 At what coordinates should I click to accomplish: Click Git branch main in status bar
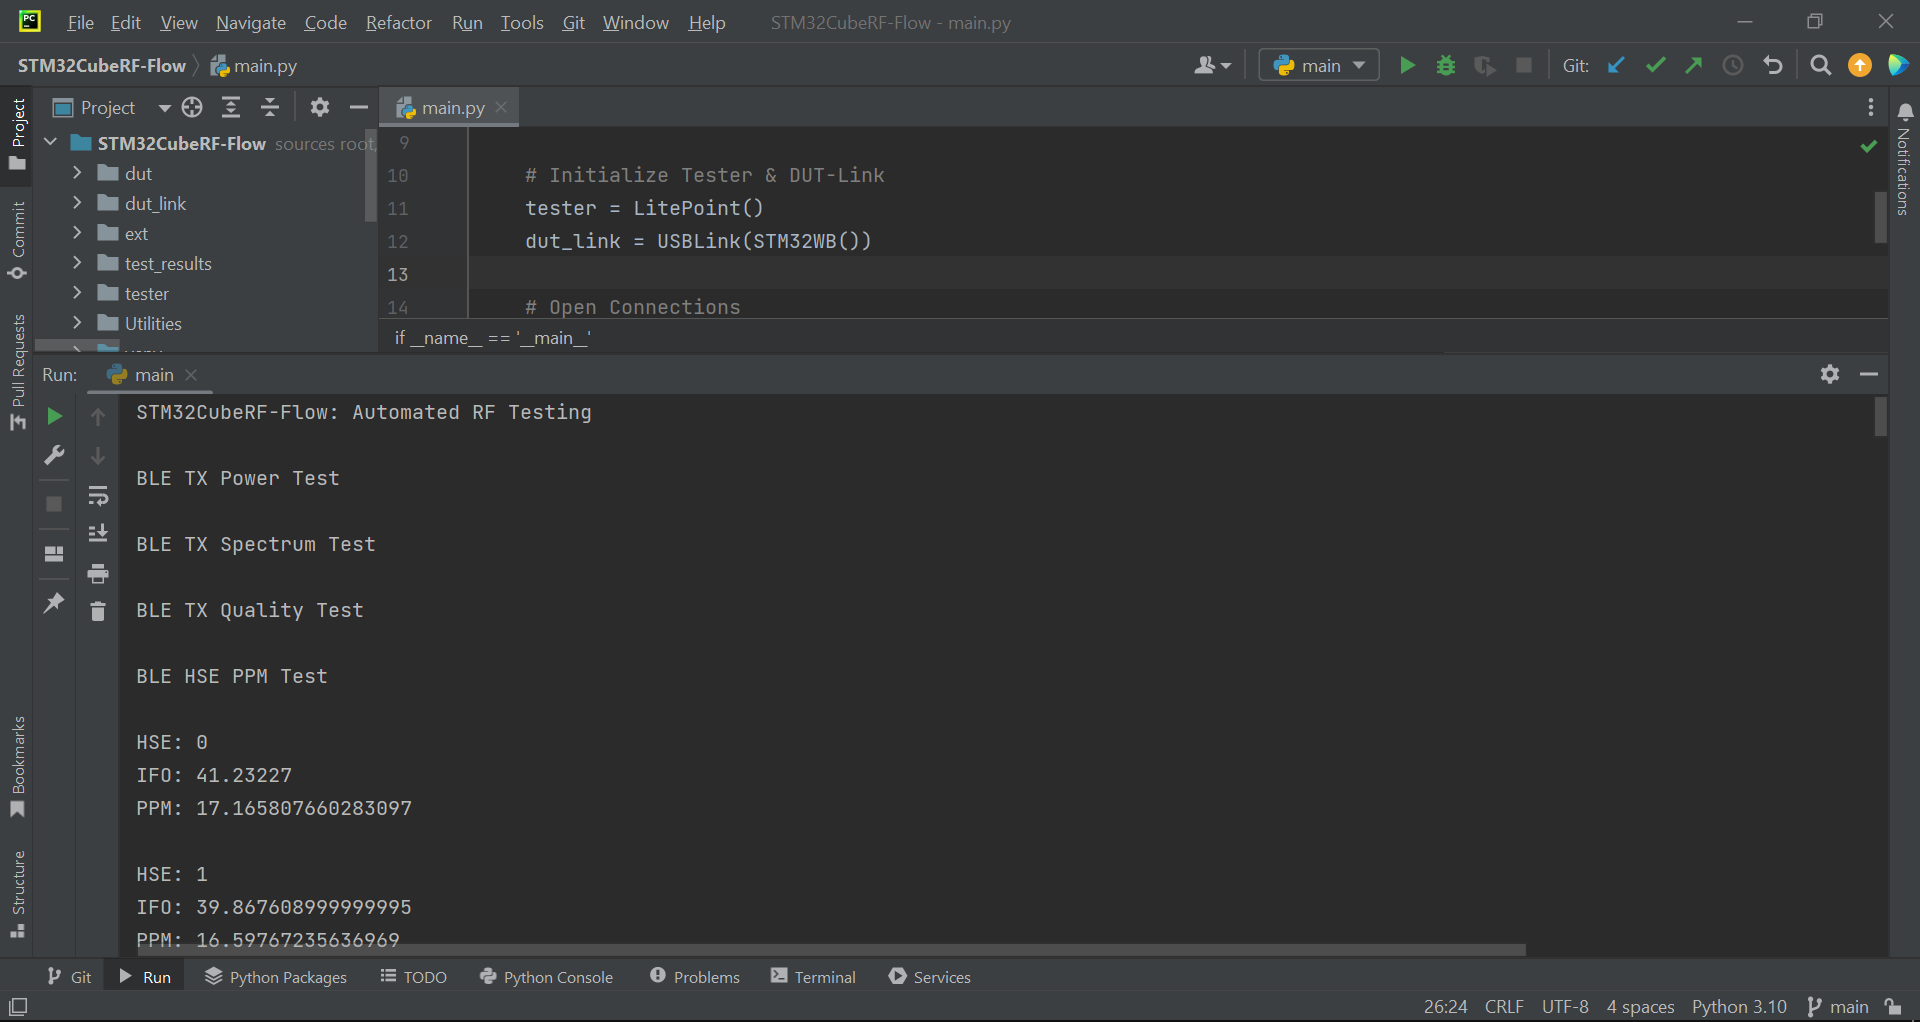pyautogui.click(x=1838, y=1007)
